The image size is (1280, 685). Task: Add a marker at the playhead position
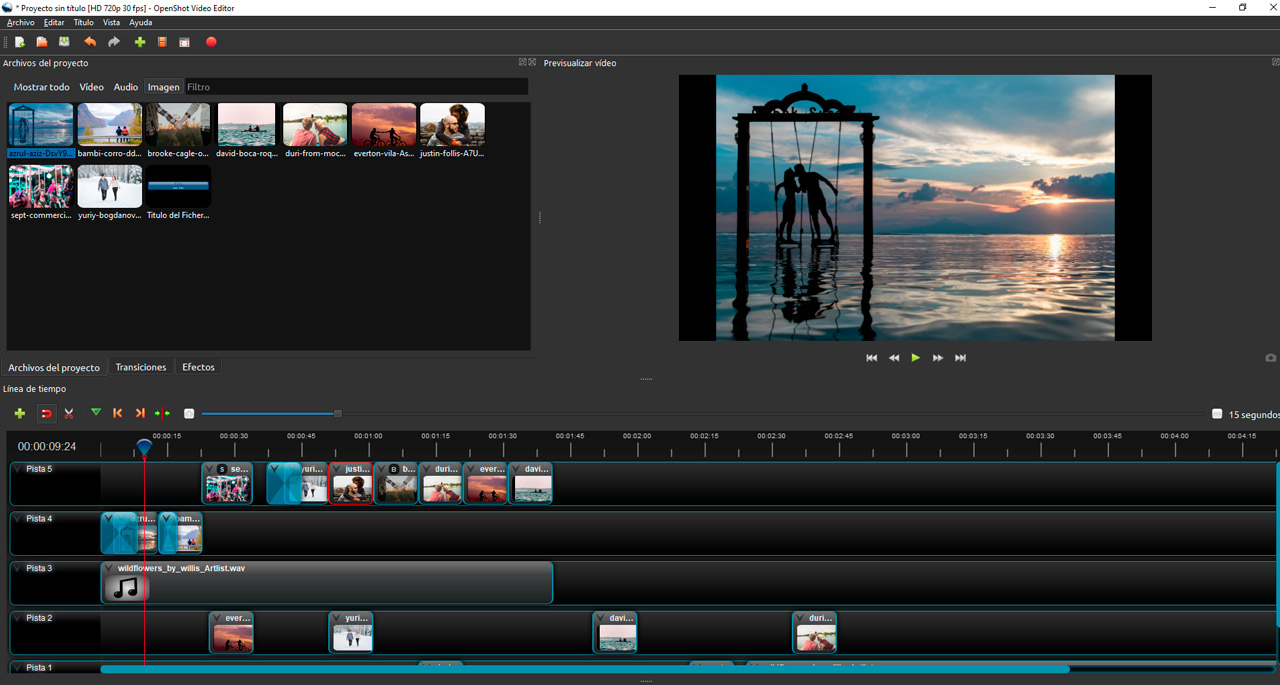[96, 413]
